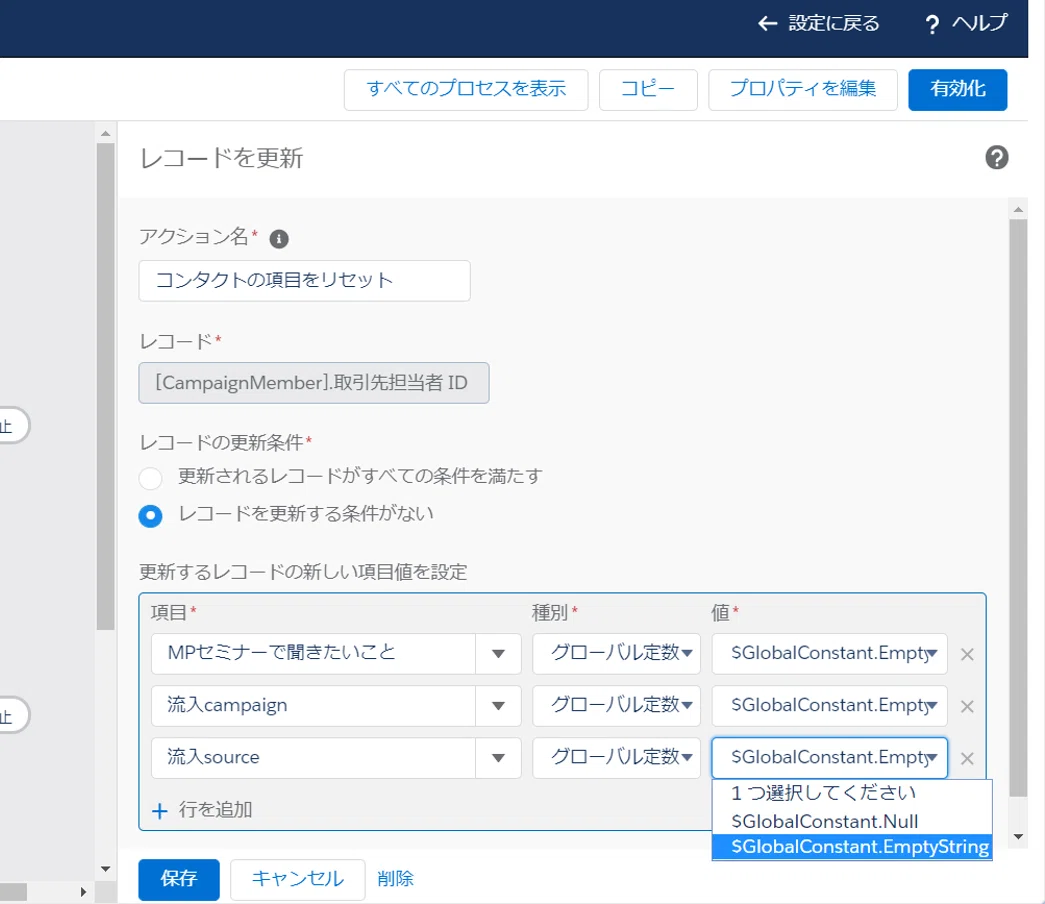Screen dimensions: 1045x904
Task: Open field dropdown arrow for MPセミナーで聞きたいこと
Action: [x=498, y=654]
